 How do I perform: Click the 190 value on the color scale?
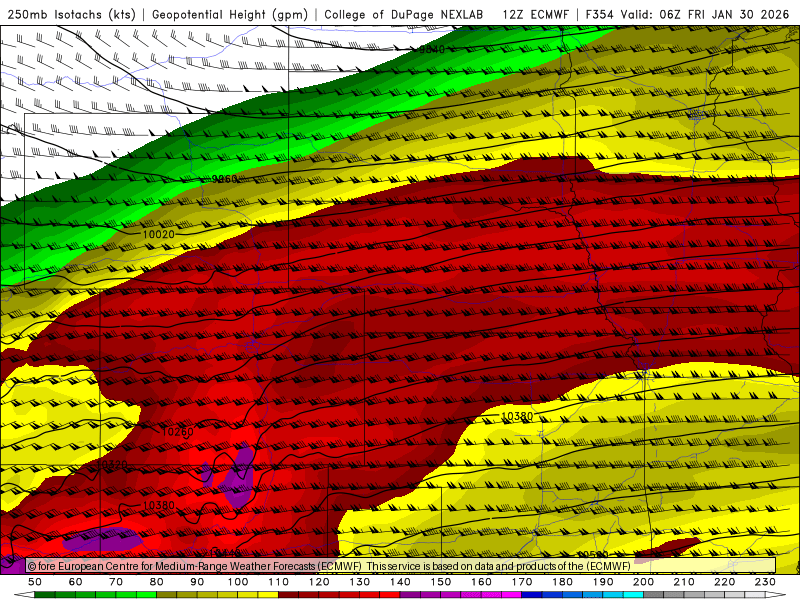click(x=603, y=582)
